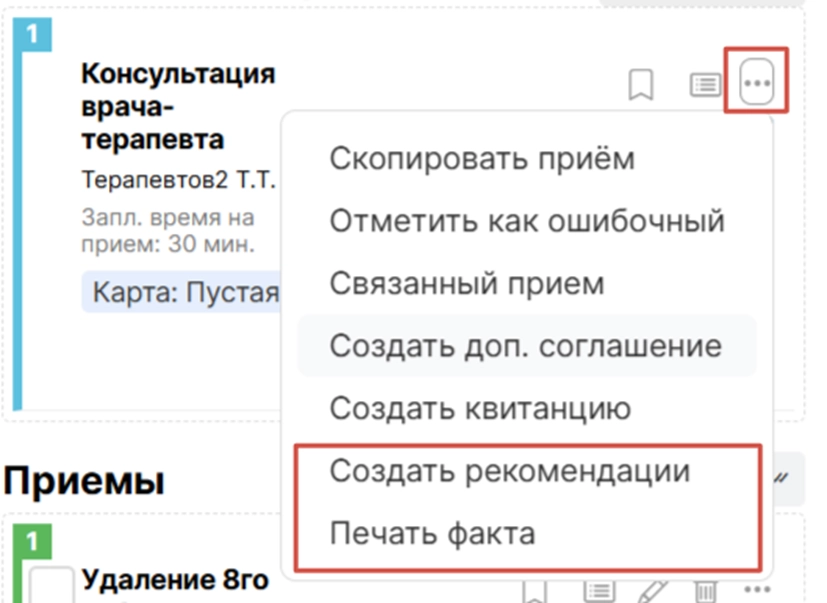Screen dimensions: 827x603
Task: Open the Консультация врача-терапевта title
Action: click(177, 106)
